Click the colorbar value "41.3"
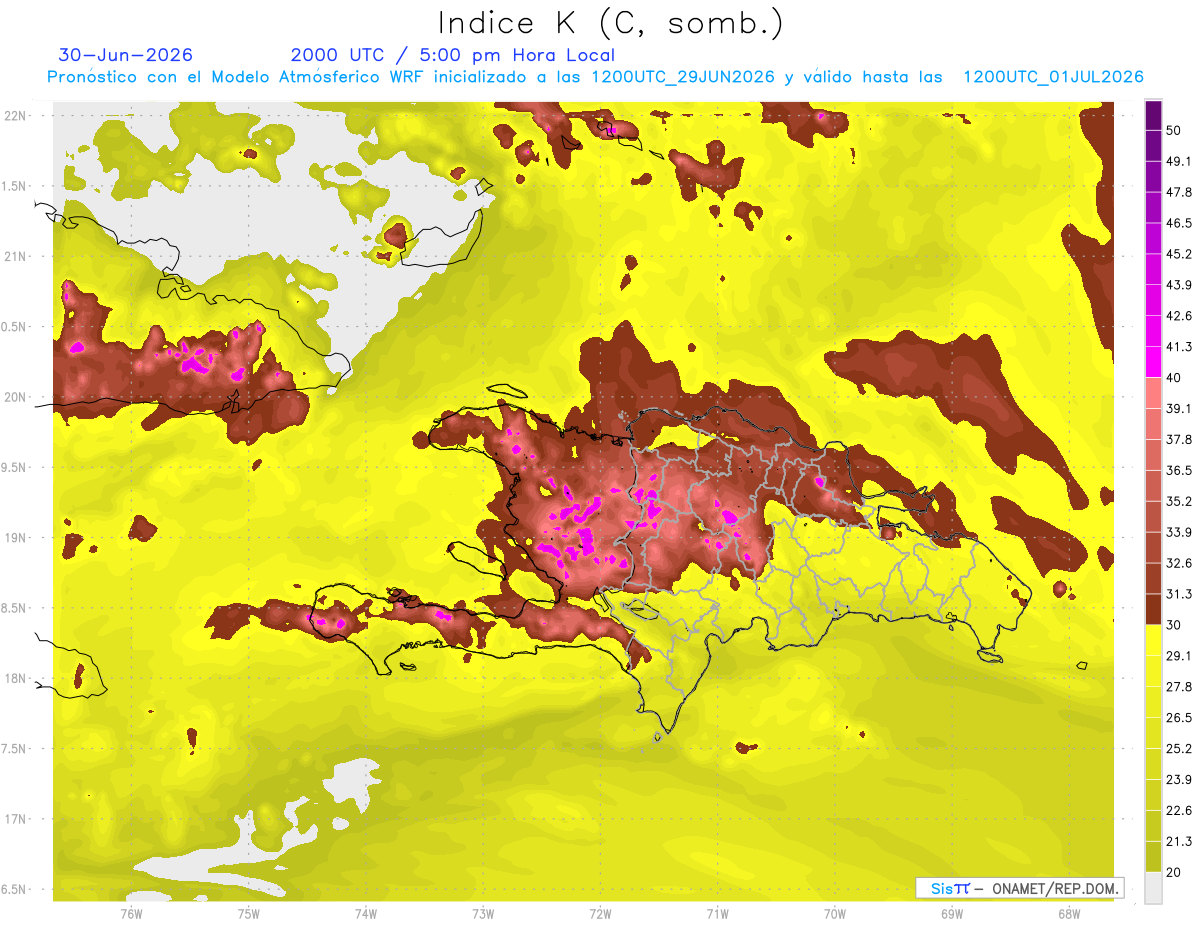1200x927 pixels. click(1179, 347)
